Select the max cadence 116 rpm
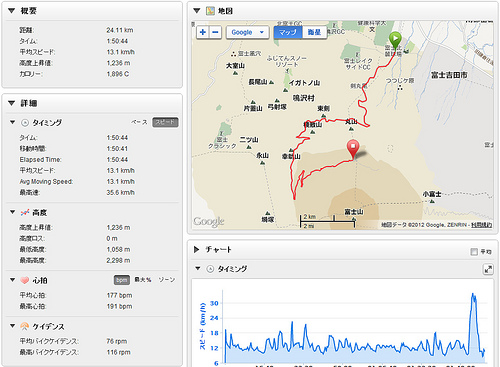Viewport: 500px width, 367px height. [x=118, y=352]
